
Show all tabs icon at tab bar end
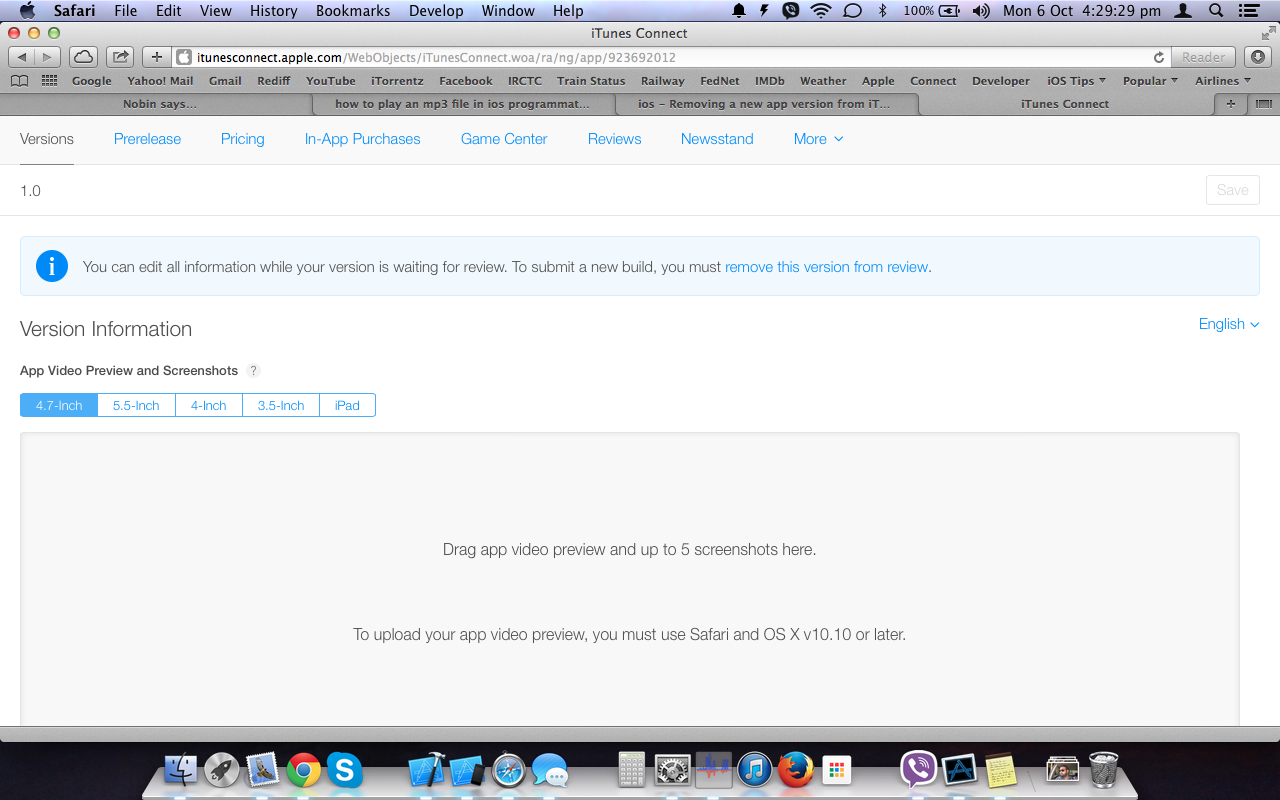coord(1263,103)
